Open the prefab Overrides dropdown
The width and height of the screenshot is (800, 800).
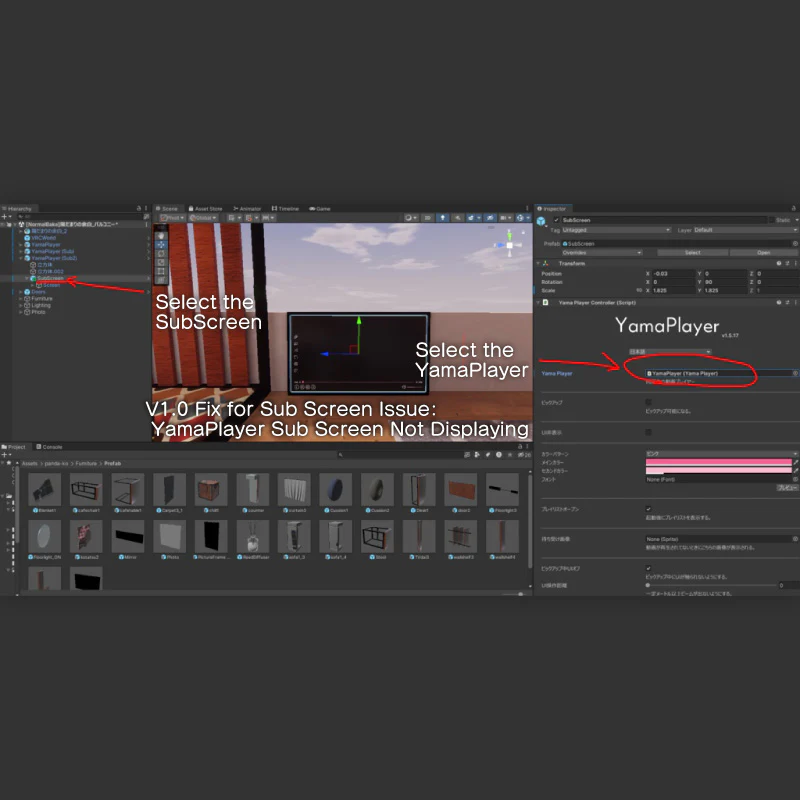click(x=602, y=253)
